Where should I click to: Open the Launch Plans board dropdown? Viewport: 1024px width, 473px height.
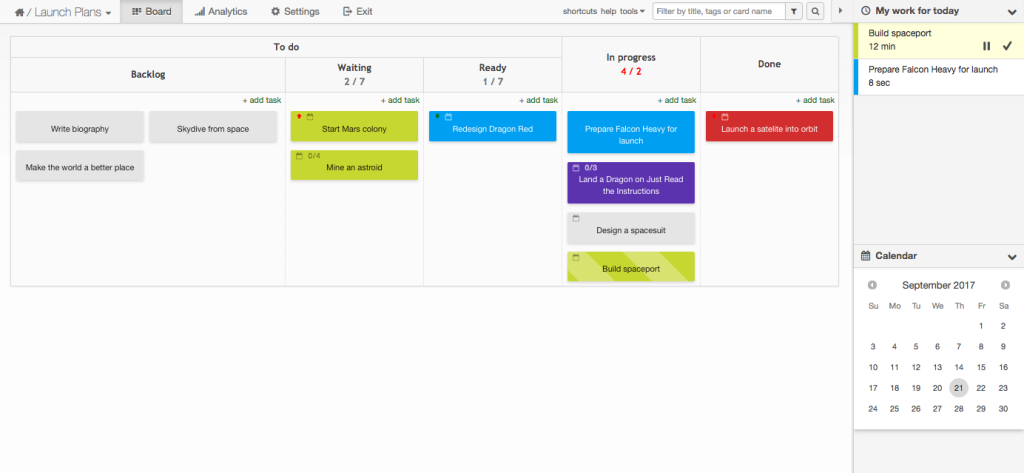coord(72,12)
